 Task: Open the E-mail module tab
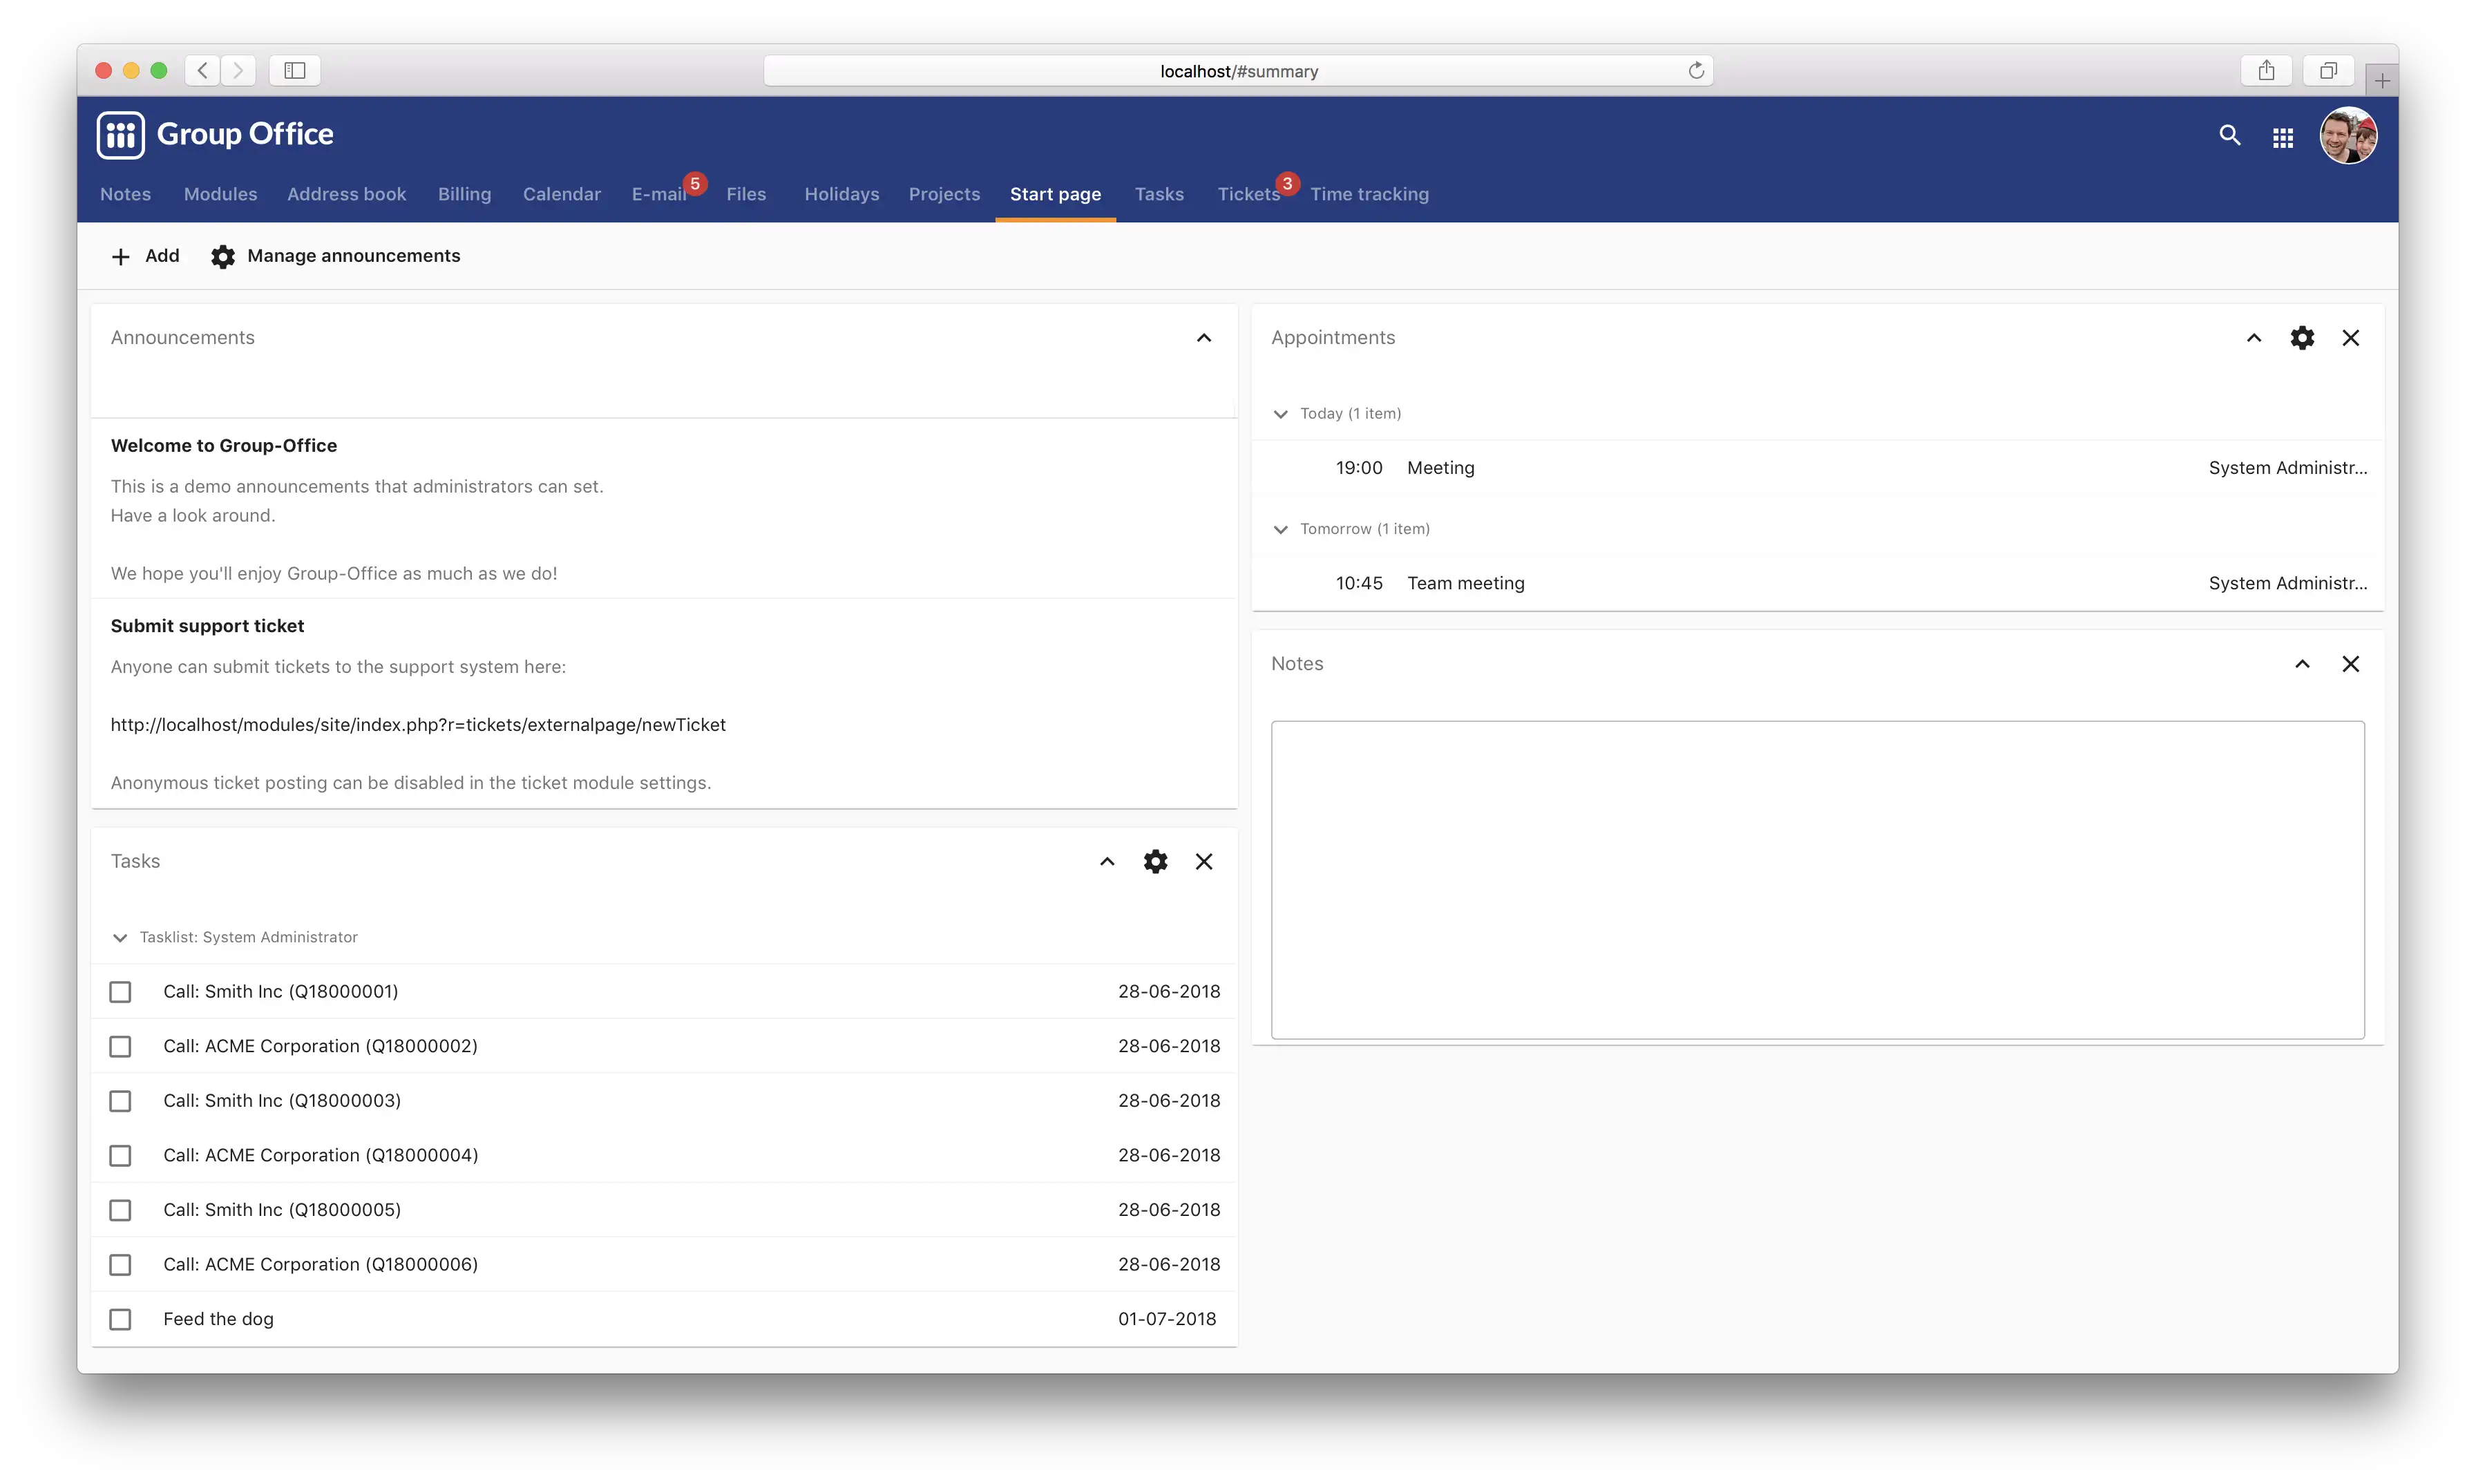point(659,193)
